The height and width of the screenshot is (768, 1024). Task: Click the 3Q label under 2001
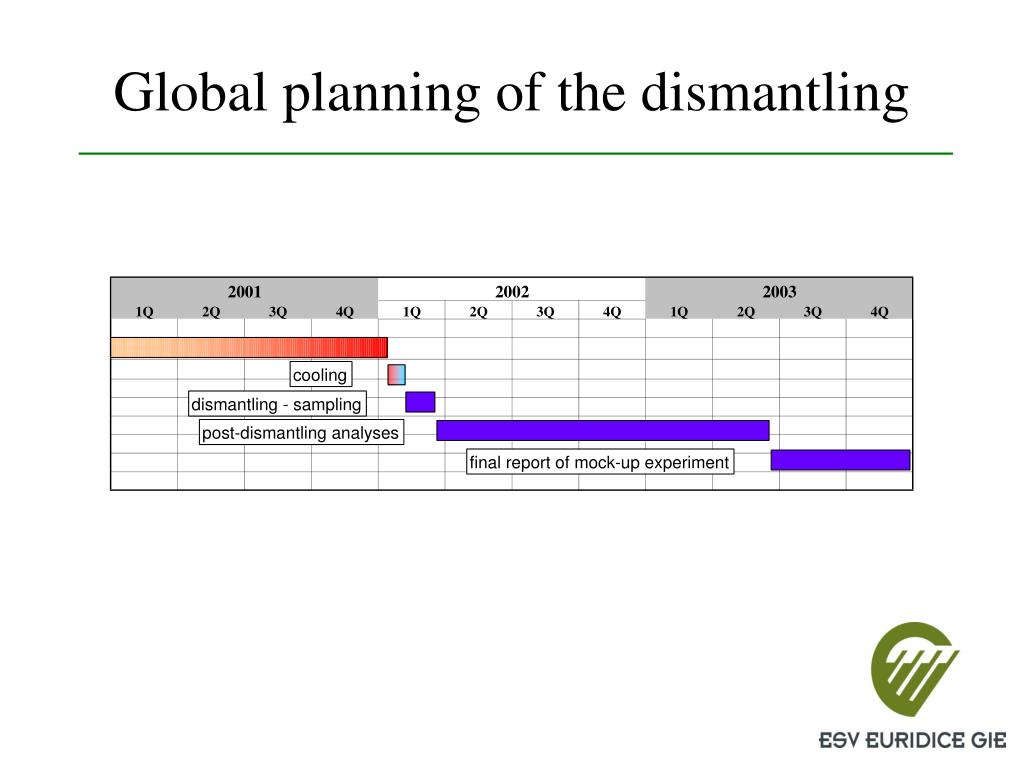[x=278, y=312]
